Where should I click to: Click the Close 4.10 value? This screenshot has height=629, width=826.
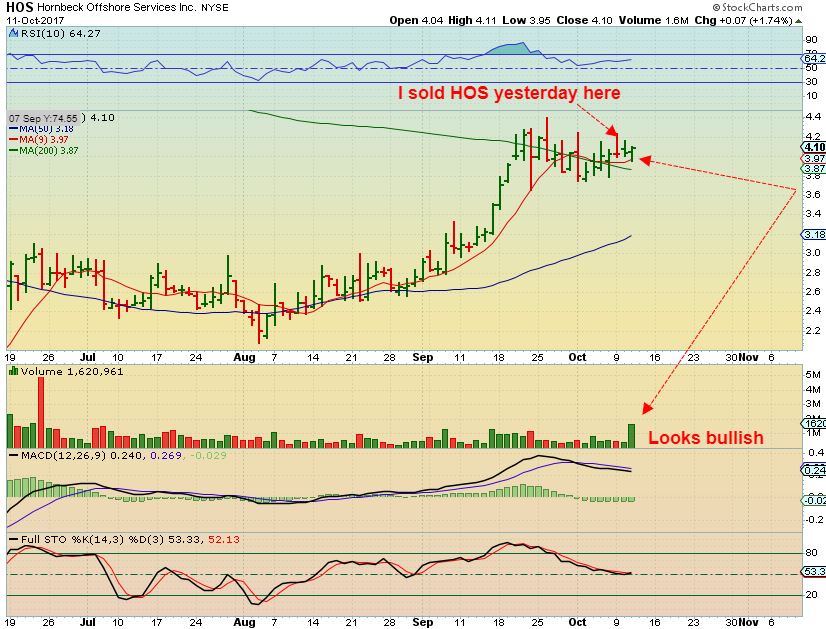[x=585, y=21]
